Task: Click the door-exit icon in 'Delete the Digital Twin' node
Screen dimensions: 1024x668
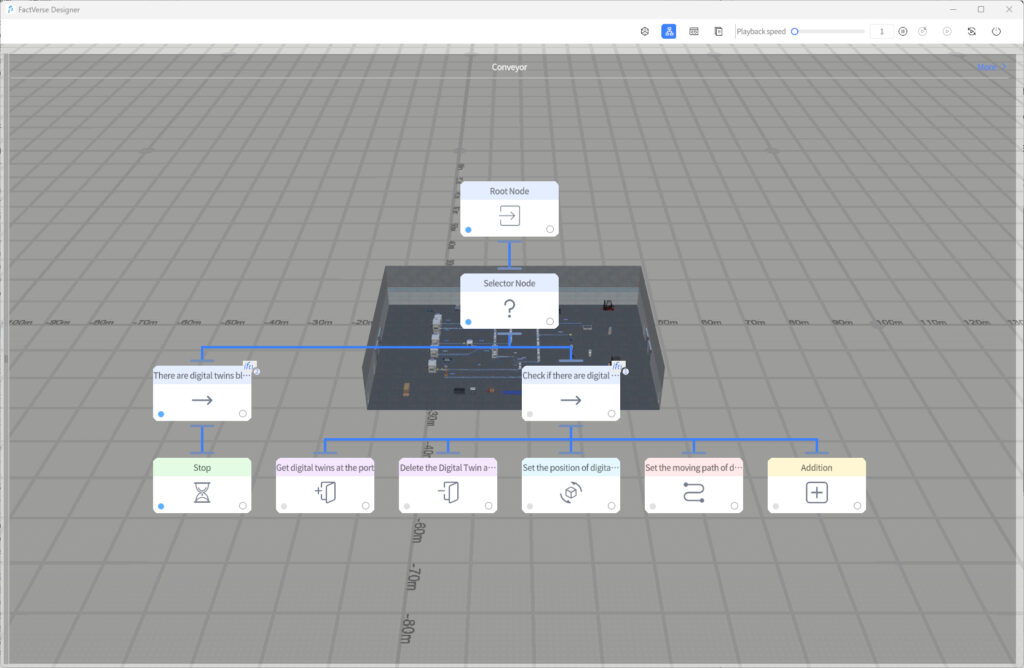Action: click(x=448, y=492)
